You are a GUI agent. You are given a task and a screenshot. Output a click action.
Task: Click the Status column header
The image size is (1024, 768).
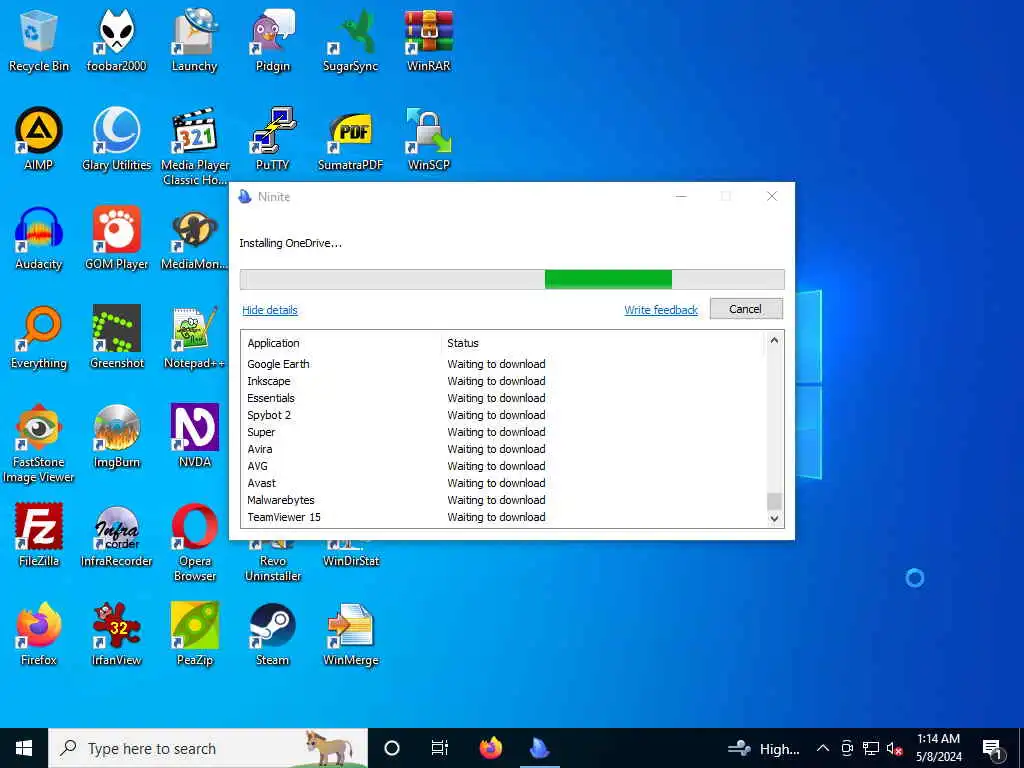(601, 343)
